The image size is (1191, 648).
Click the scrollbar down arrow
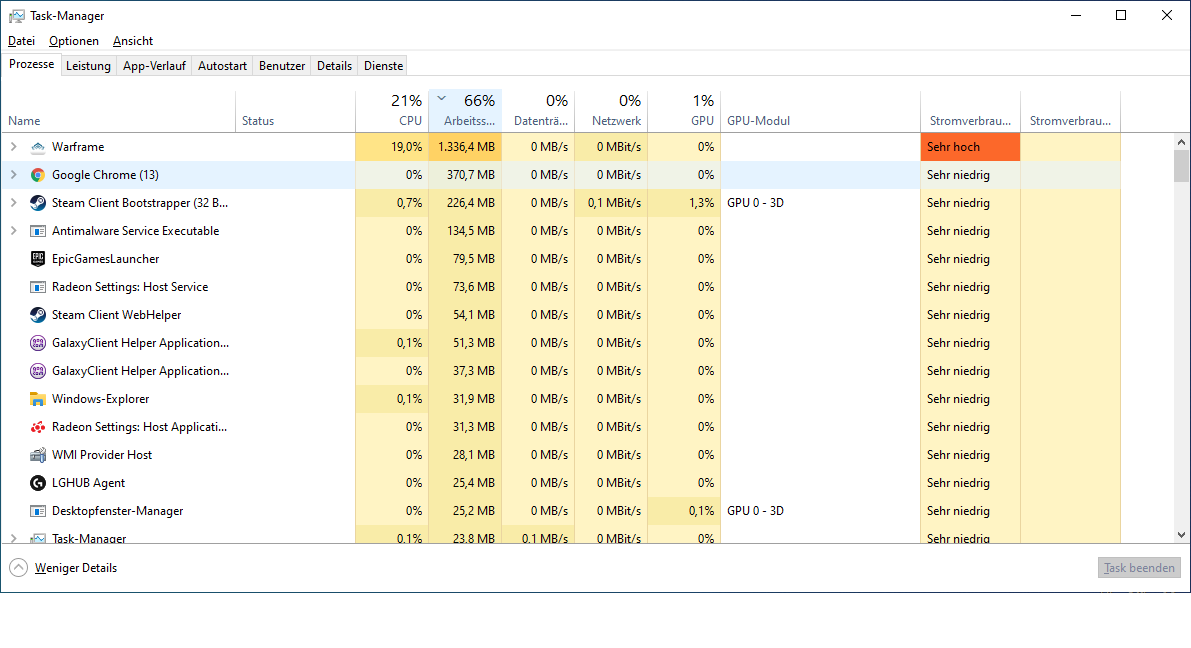(x=1181, y=535)
